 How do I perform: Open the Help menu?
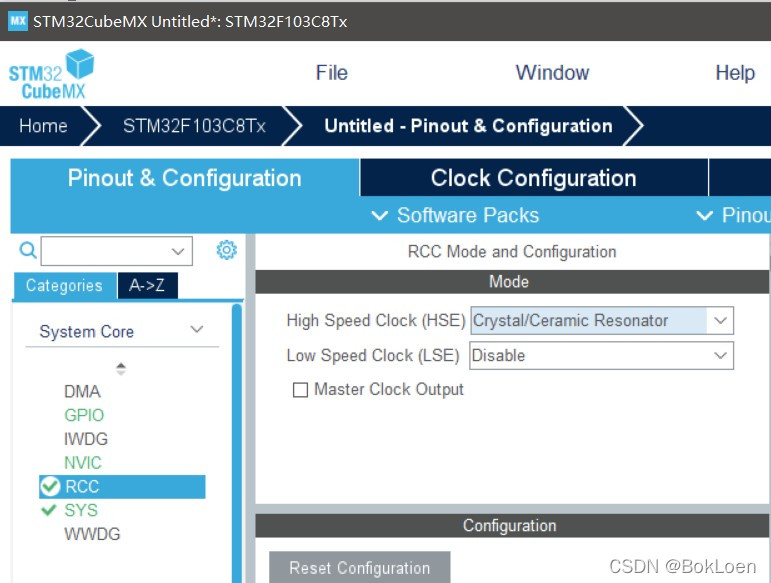tap(735, 73)
